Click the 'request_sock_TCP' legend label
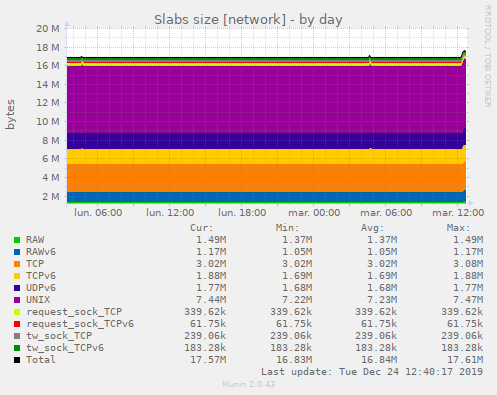497x395 pixels. tap(74, 312)
